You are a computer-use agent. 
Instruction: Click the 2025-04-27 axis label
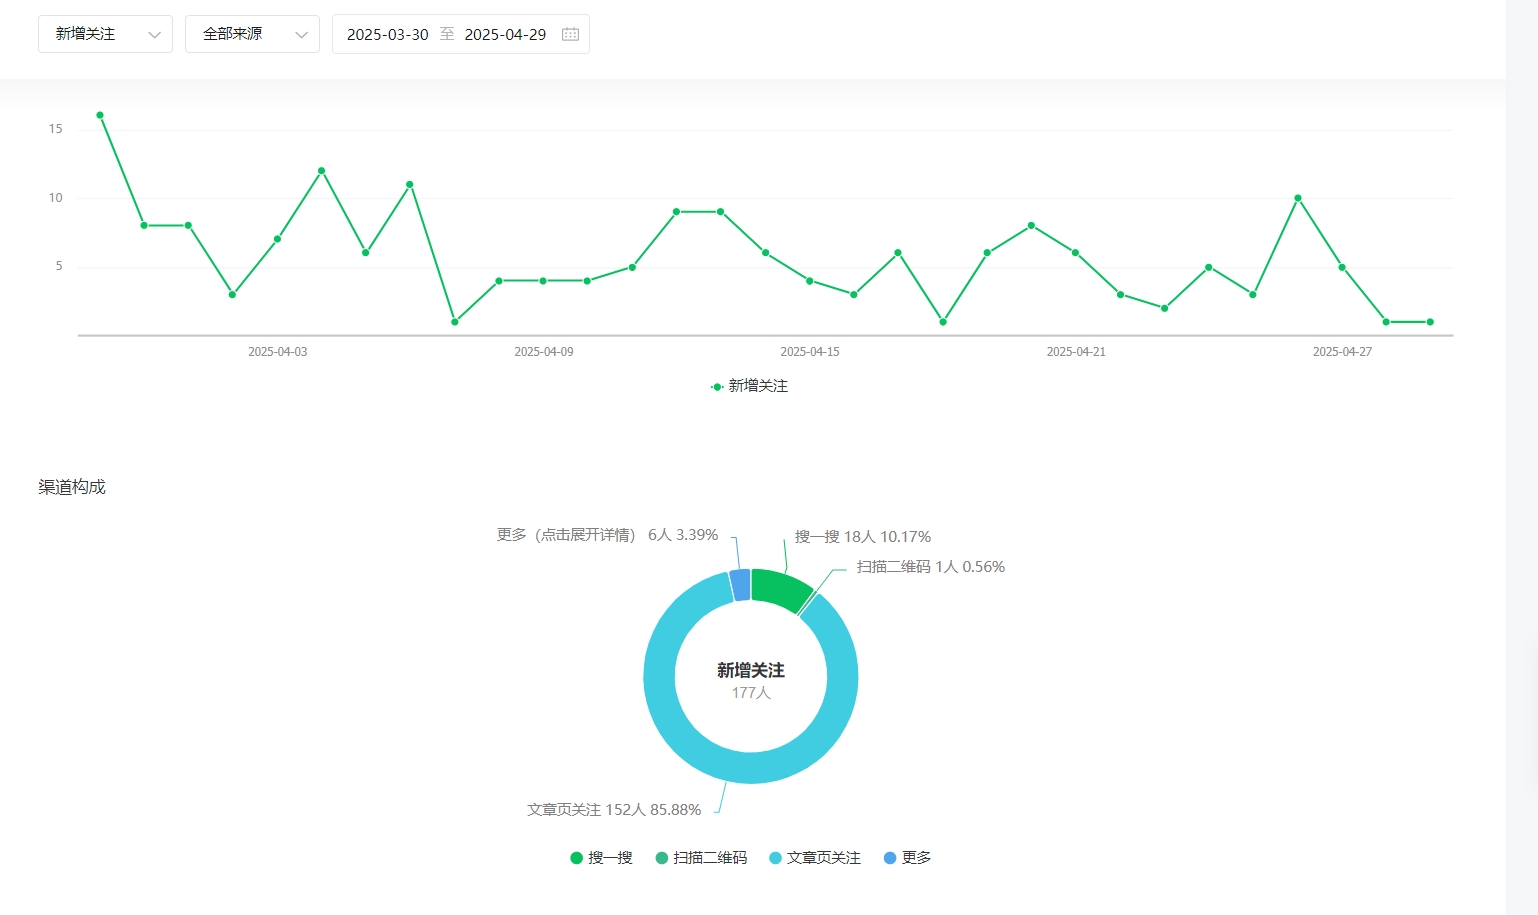[x=1342, y=352]
